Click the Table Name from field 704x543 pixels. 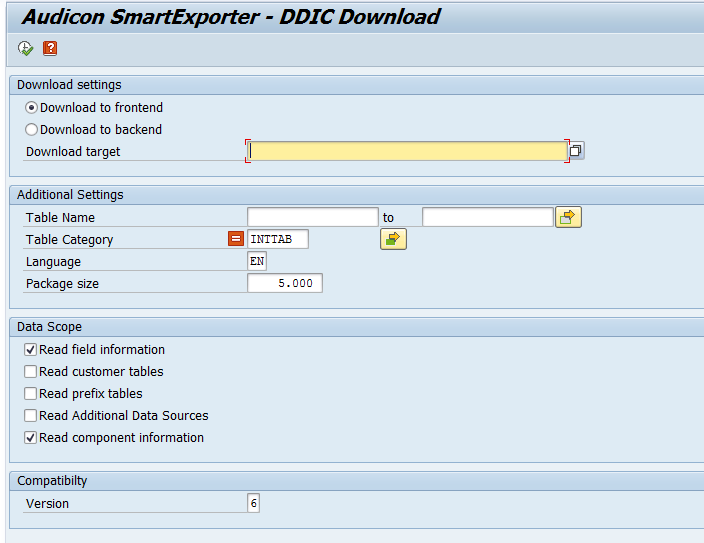pos(312,217)
